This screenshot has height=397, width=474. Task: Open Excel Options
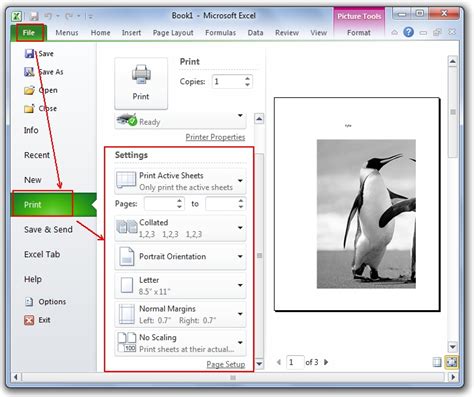click(x=45, y=302)
